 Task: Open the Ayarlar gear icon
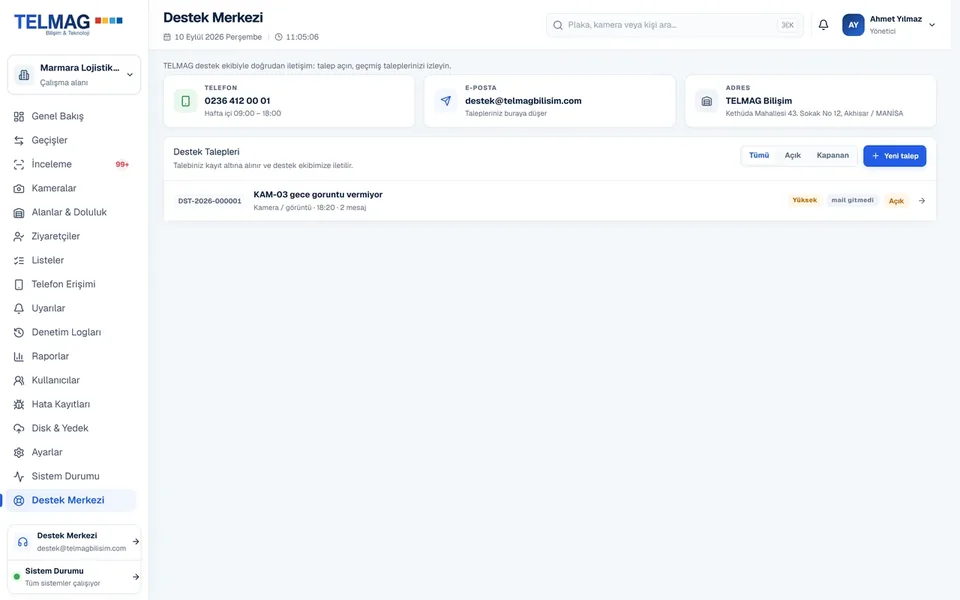click(x=19, y=452)
